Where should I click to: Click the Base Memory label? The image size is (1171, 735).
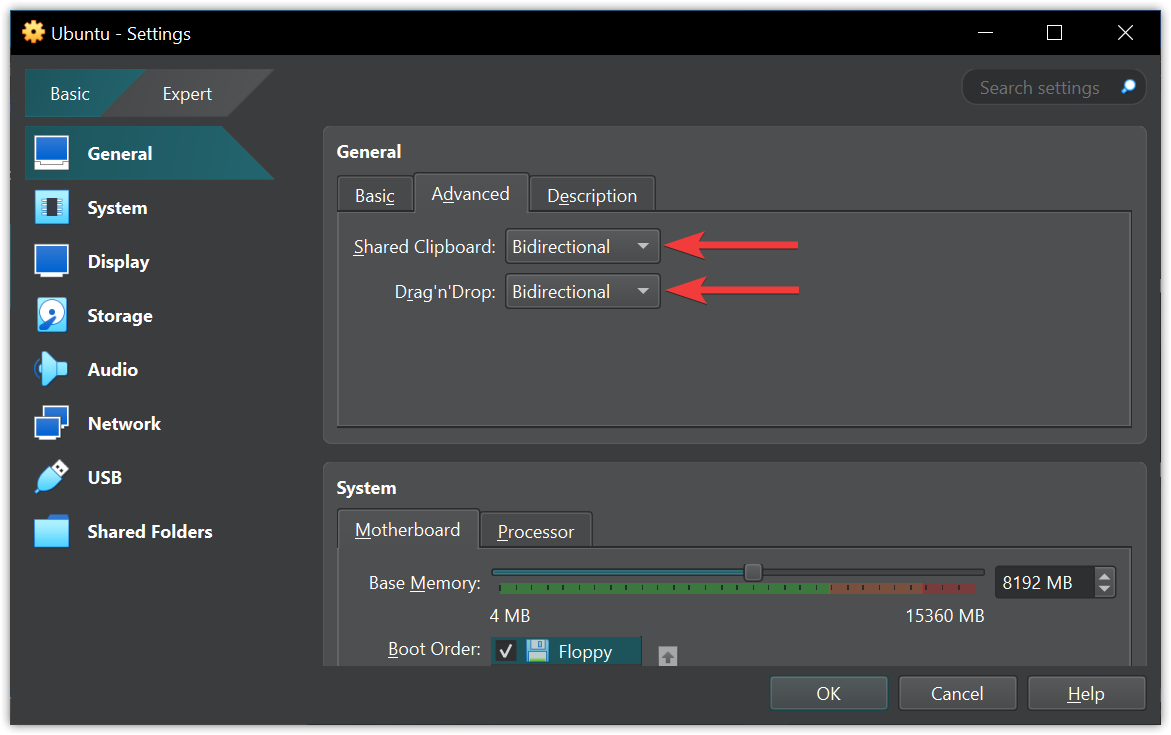424,583
